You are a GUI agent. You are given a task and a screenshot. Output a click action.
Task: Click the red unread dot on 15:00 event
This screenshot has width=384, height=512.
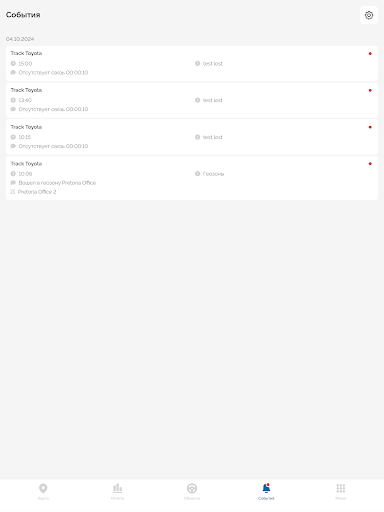(370, 54)
